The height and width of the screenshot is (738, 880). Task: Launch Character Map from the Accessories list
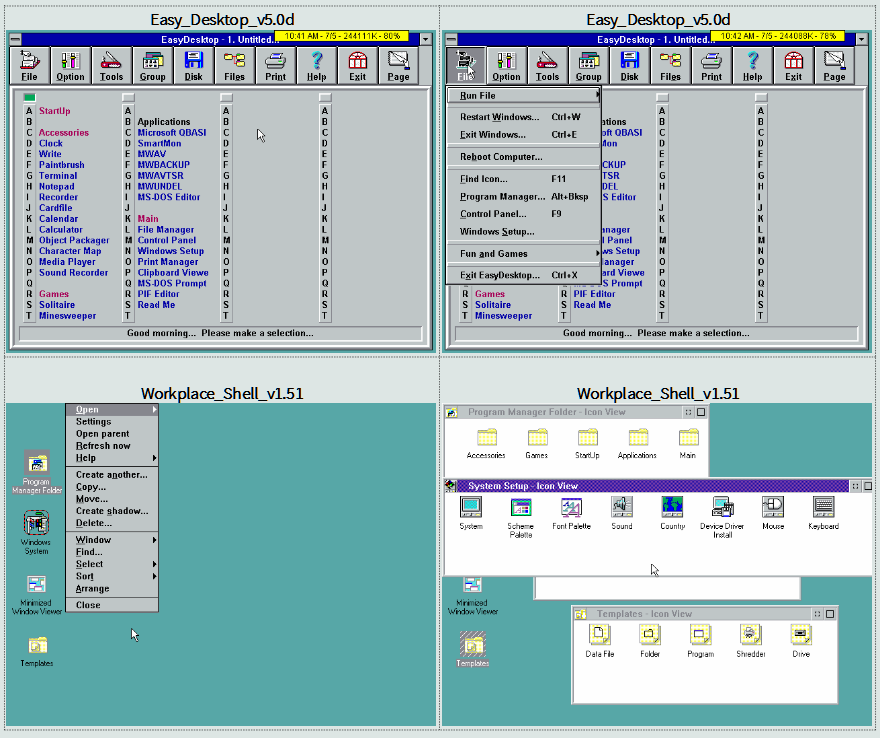coord(70,251)
